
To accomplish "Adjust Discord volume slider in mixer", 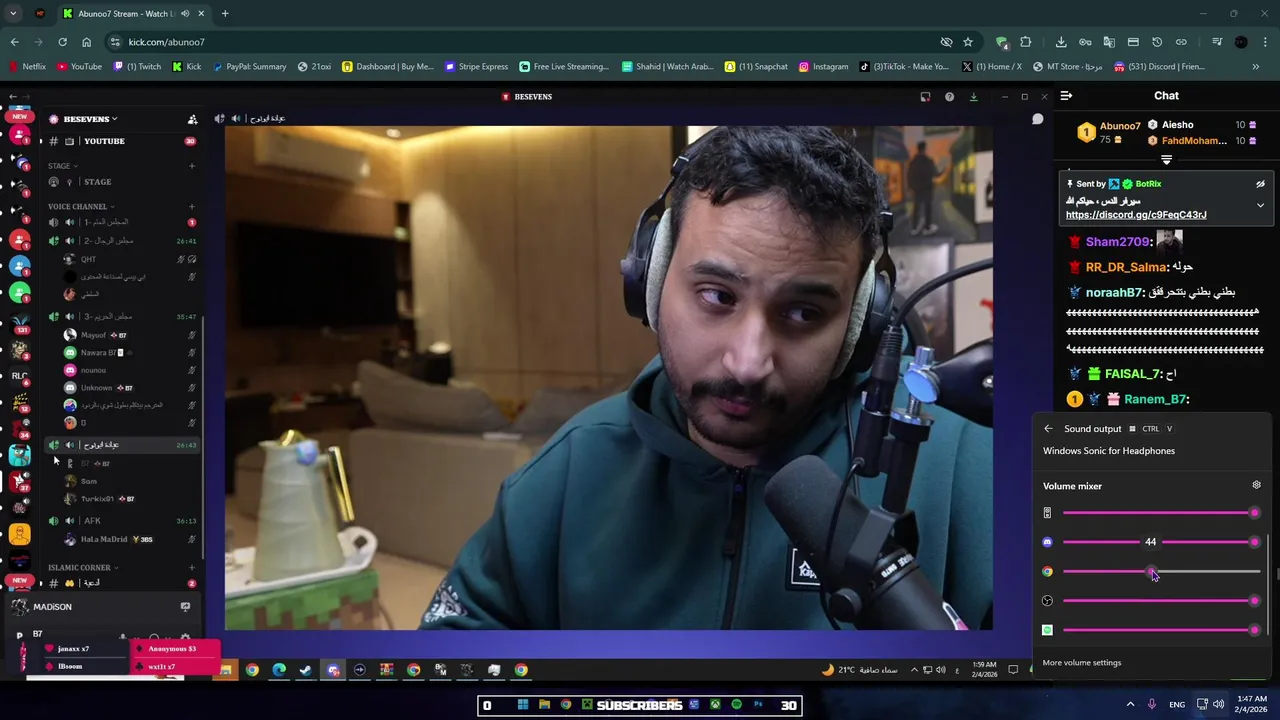I will (1160, 542).
